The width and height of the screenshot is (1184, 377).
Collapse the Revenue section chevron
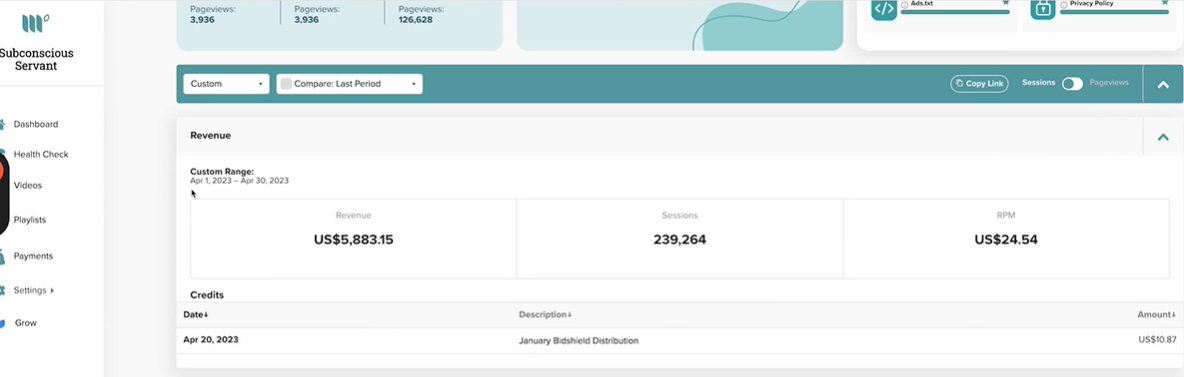(1163, 137)
